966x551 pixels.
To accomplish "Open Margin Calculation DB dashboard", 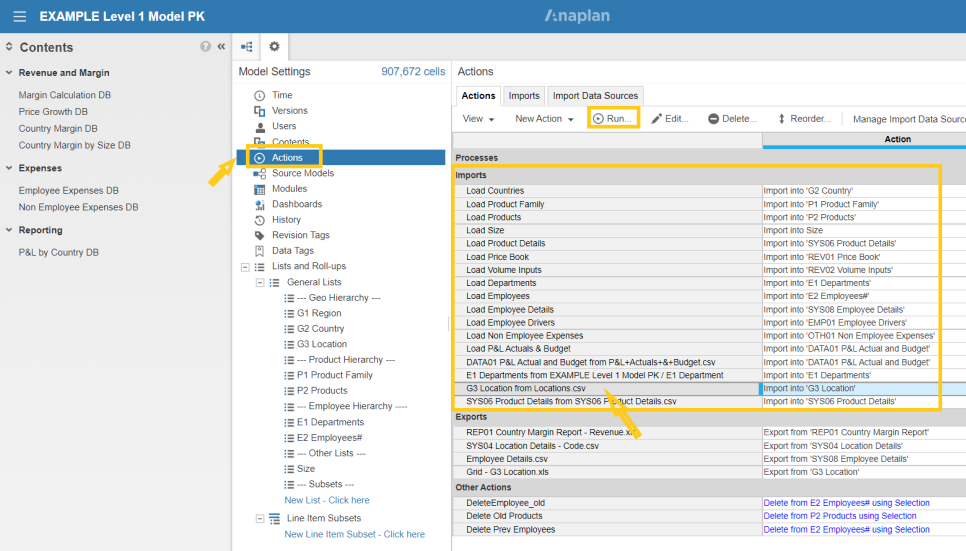I will [x=65, y=95].
